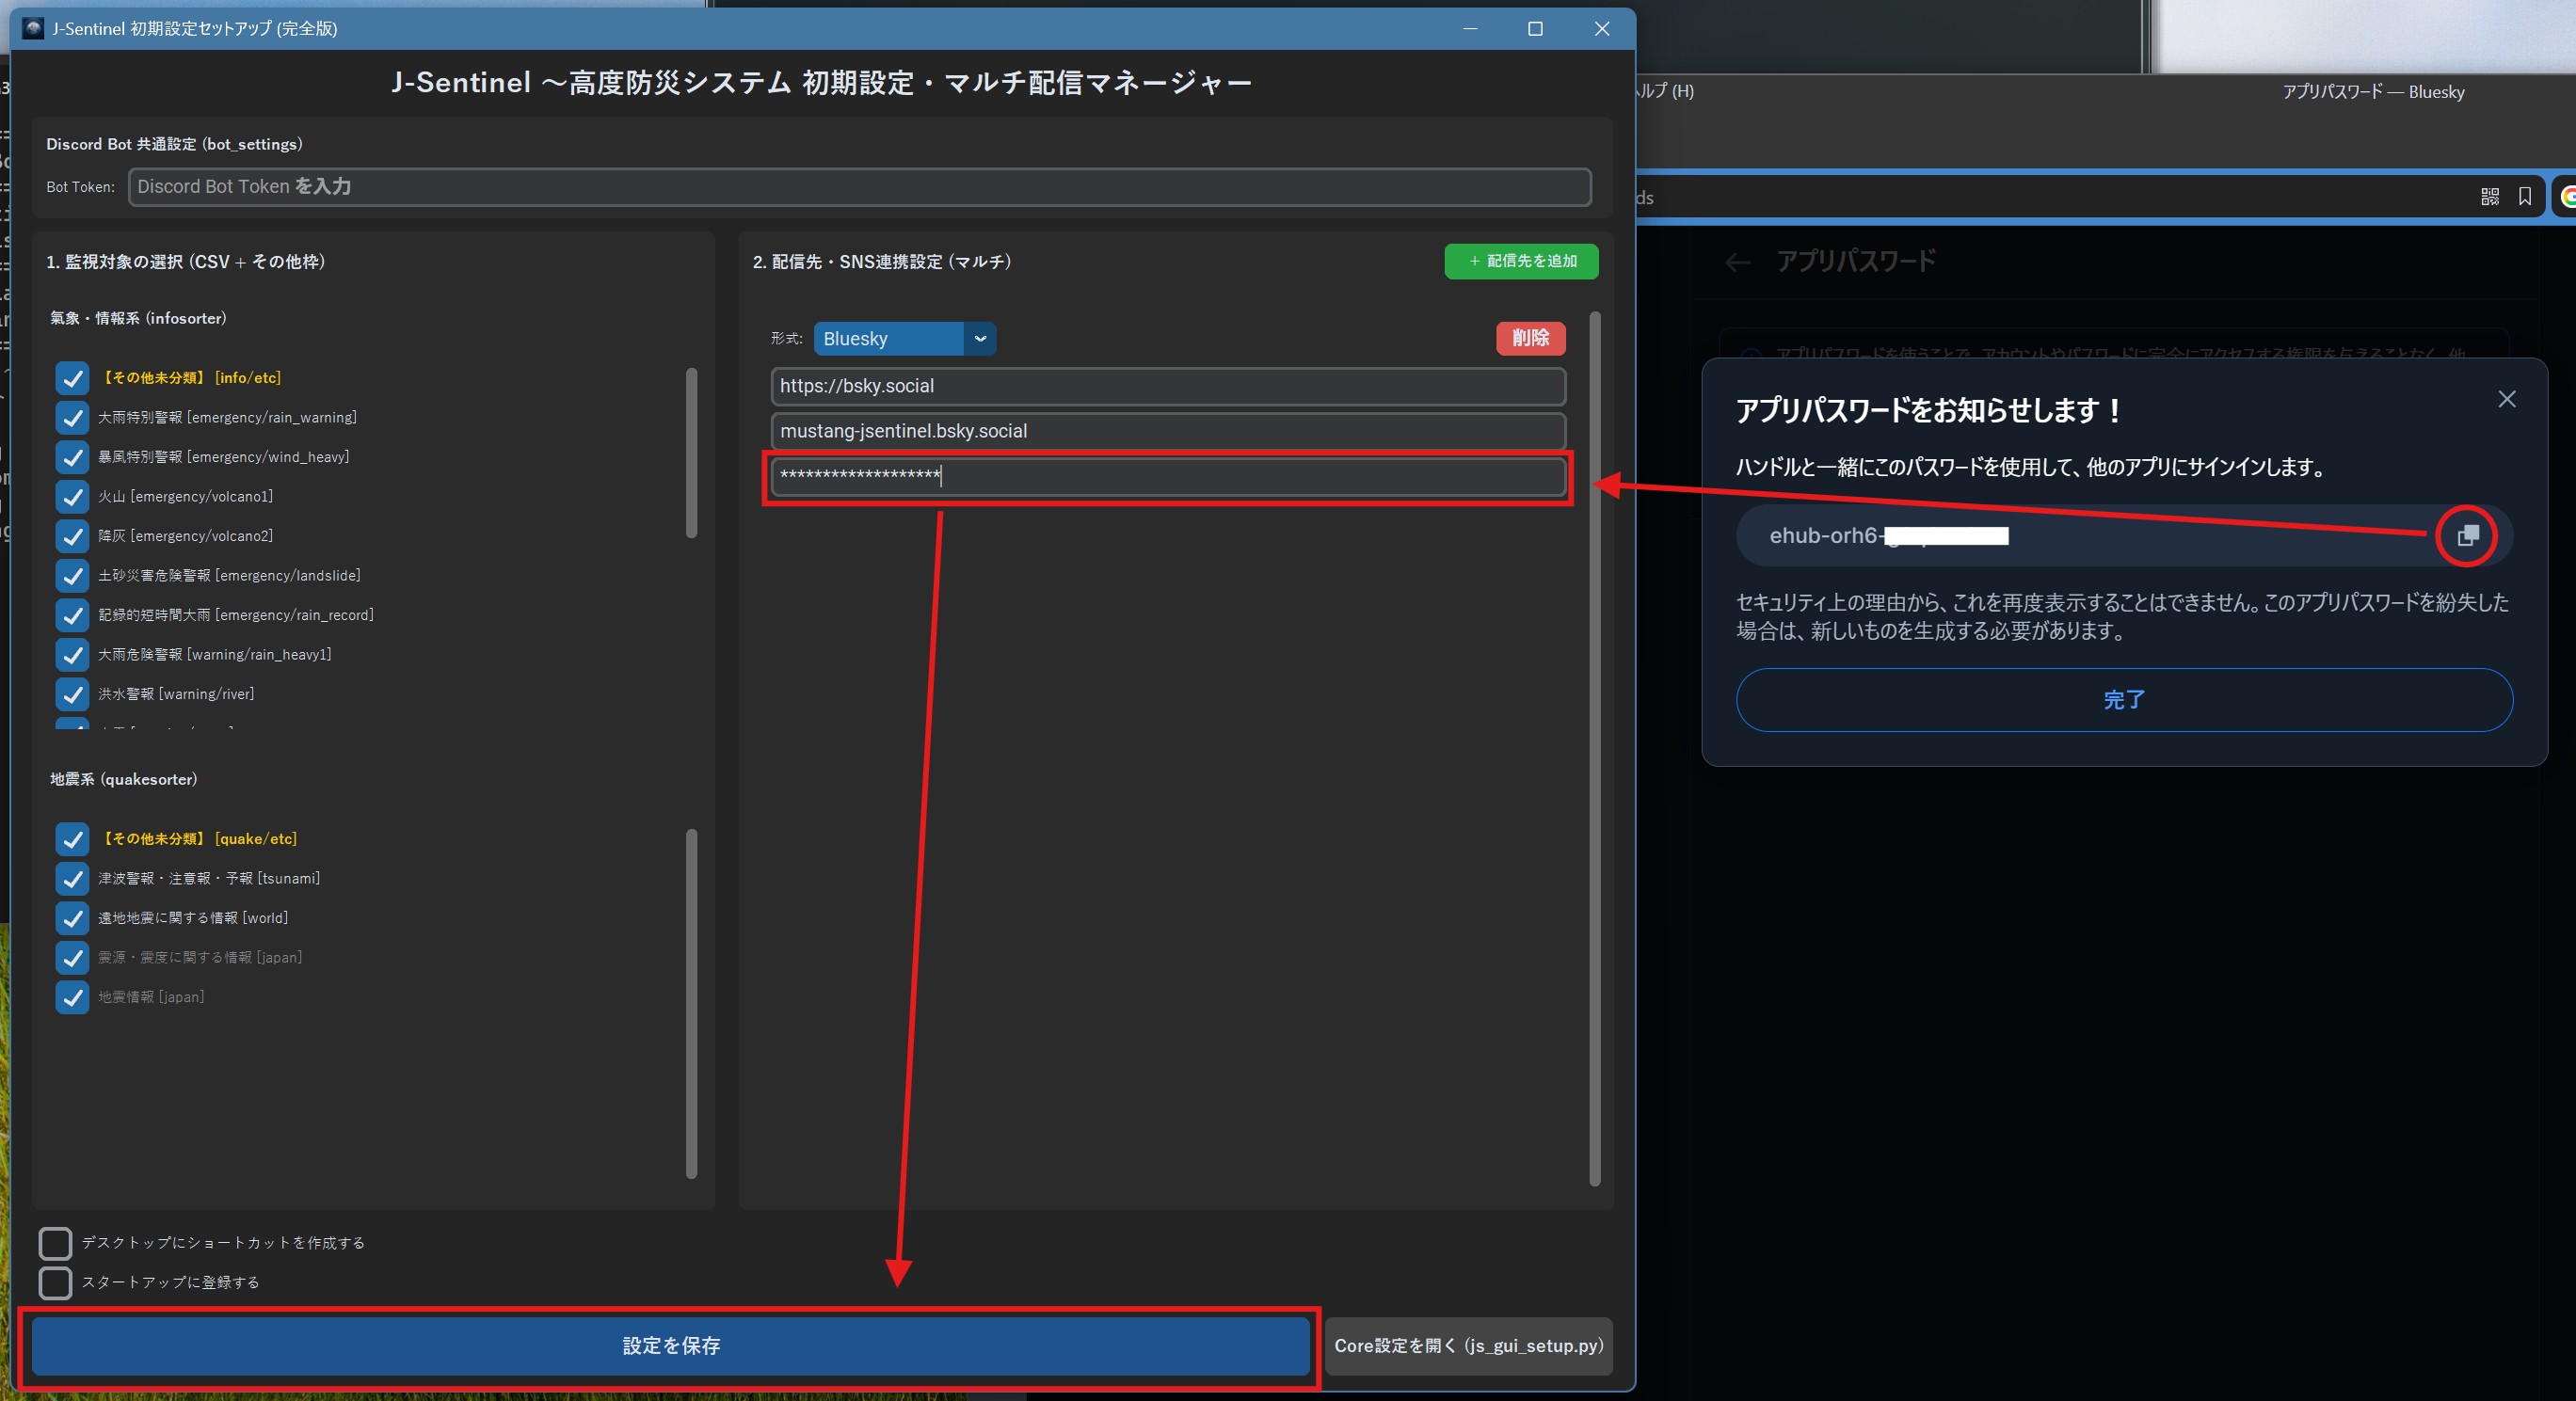Toggle the 【その他未分類】[info/etc] checkbox

point(72,378)
